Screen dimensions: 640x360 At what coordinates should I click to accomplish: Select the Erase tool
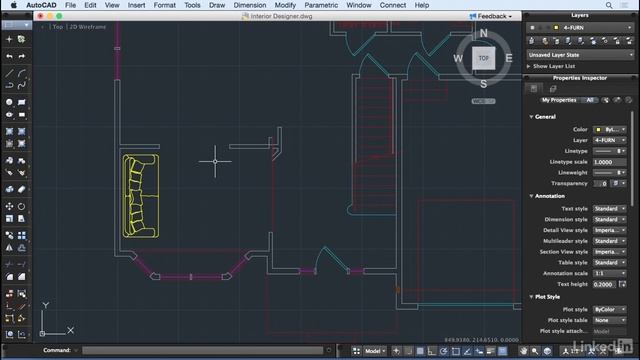22,189
